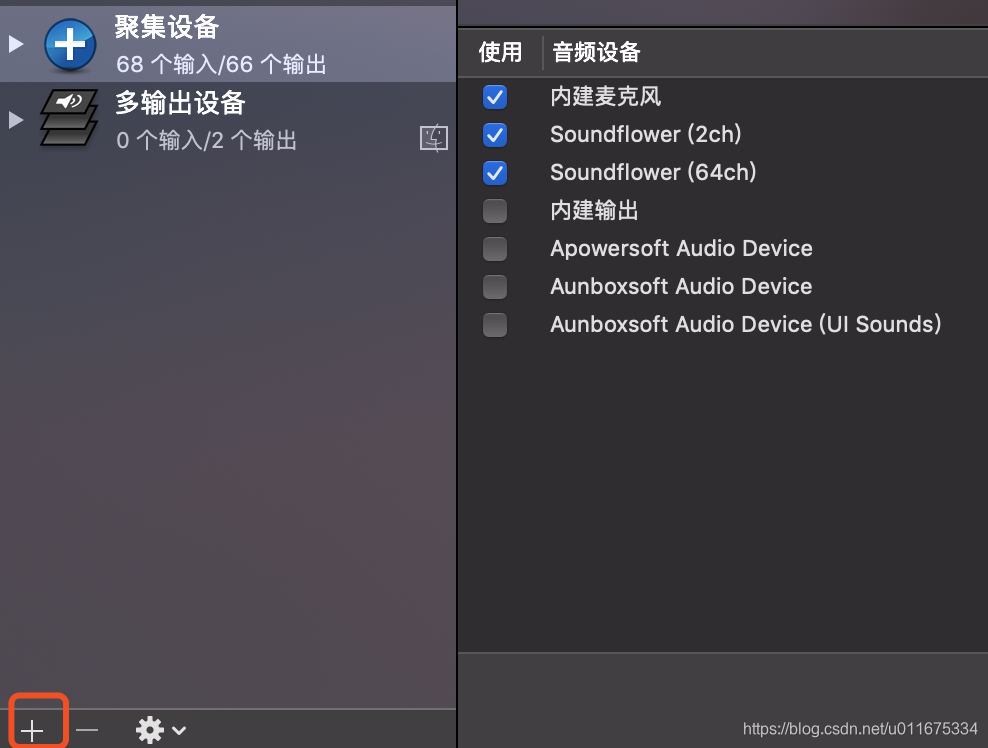Image resolution: width=988 pixels, height=748 pixels.
Task: Check the Aunboxsoft Audio Device (UI Sounds) checkbox
Action: tap(495, 325)
